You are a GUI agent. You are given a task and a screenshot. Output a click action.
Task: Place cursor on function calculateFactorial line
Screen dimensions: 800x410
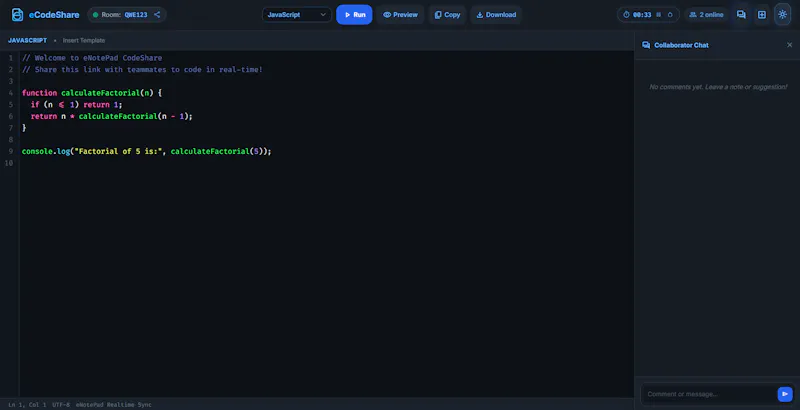tap(92, 93)
